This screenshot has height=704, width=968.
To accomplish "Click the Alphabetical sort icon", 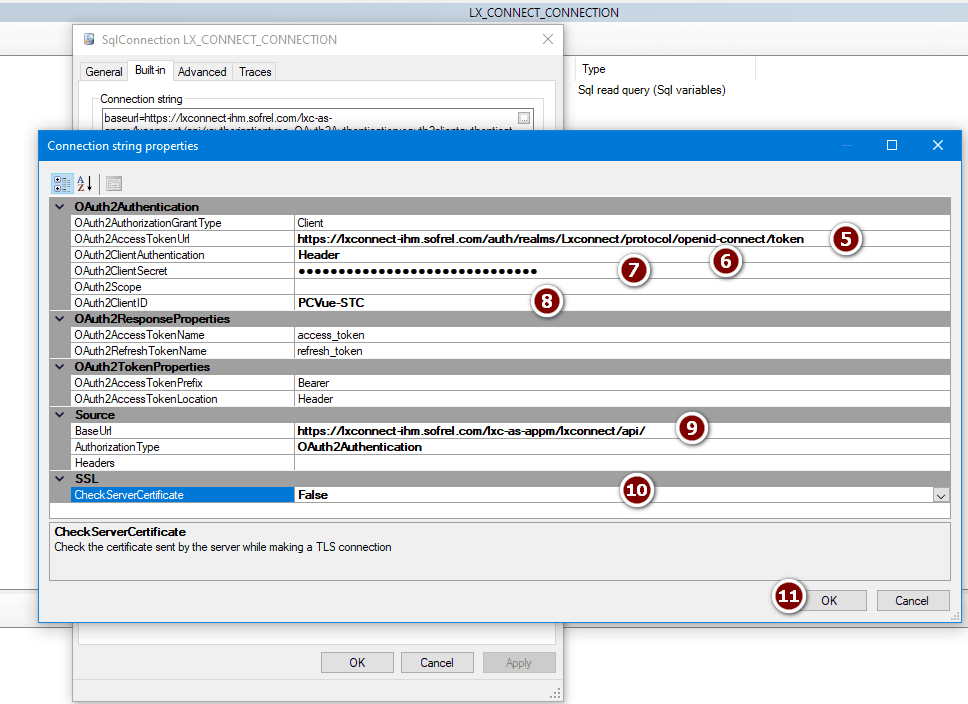I will coord(85,184).
